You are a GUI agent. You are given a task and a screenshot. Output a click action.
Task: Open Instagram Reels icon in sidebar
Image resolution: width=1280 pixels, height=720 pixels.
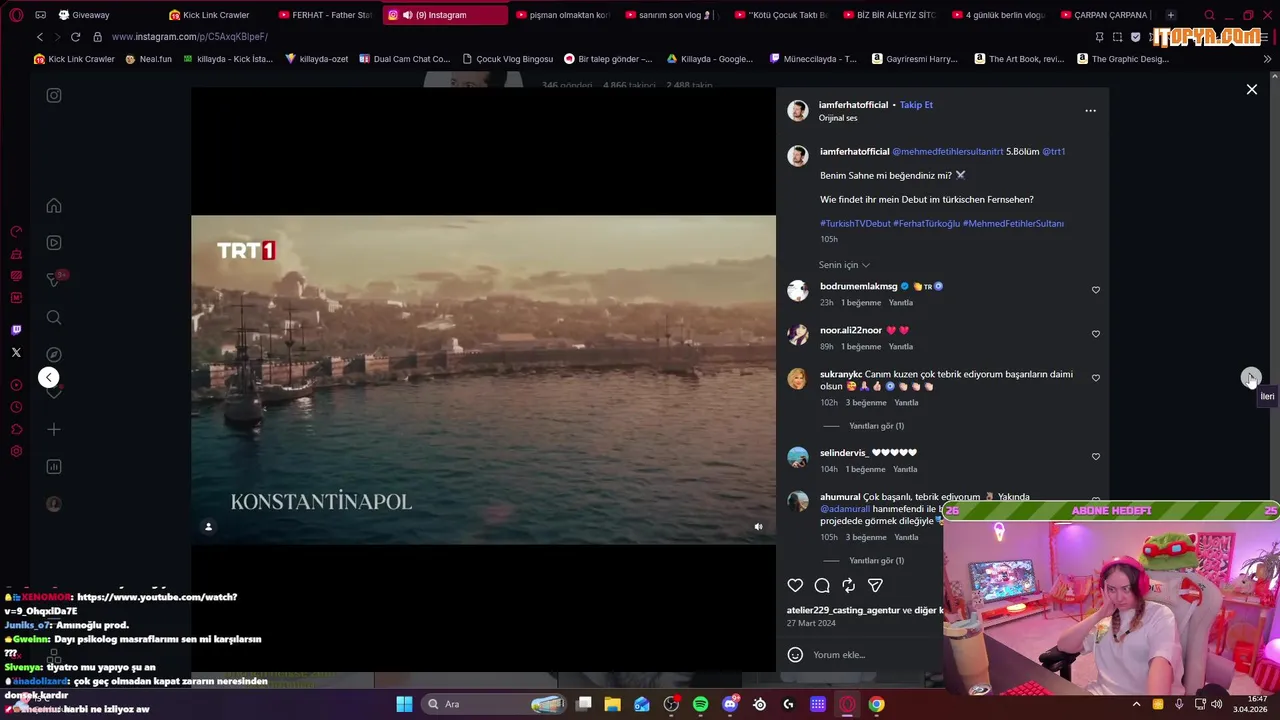pyautogui.click(x=54, y=242)
